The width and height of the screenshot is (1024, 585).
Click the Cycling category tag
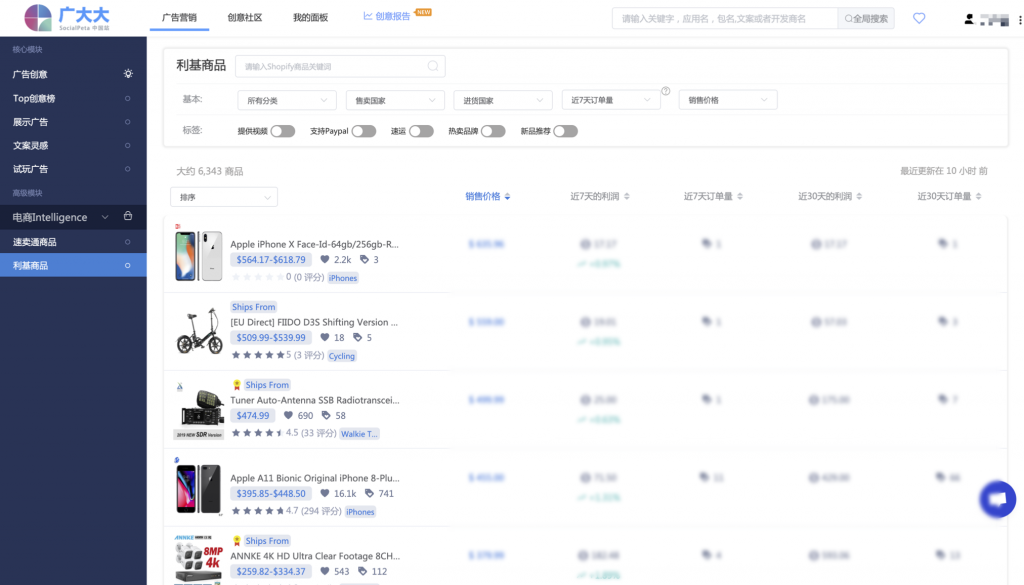pyautogui.click(x=342, y=356)
